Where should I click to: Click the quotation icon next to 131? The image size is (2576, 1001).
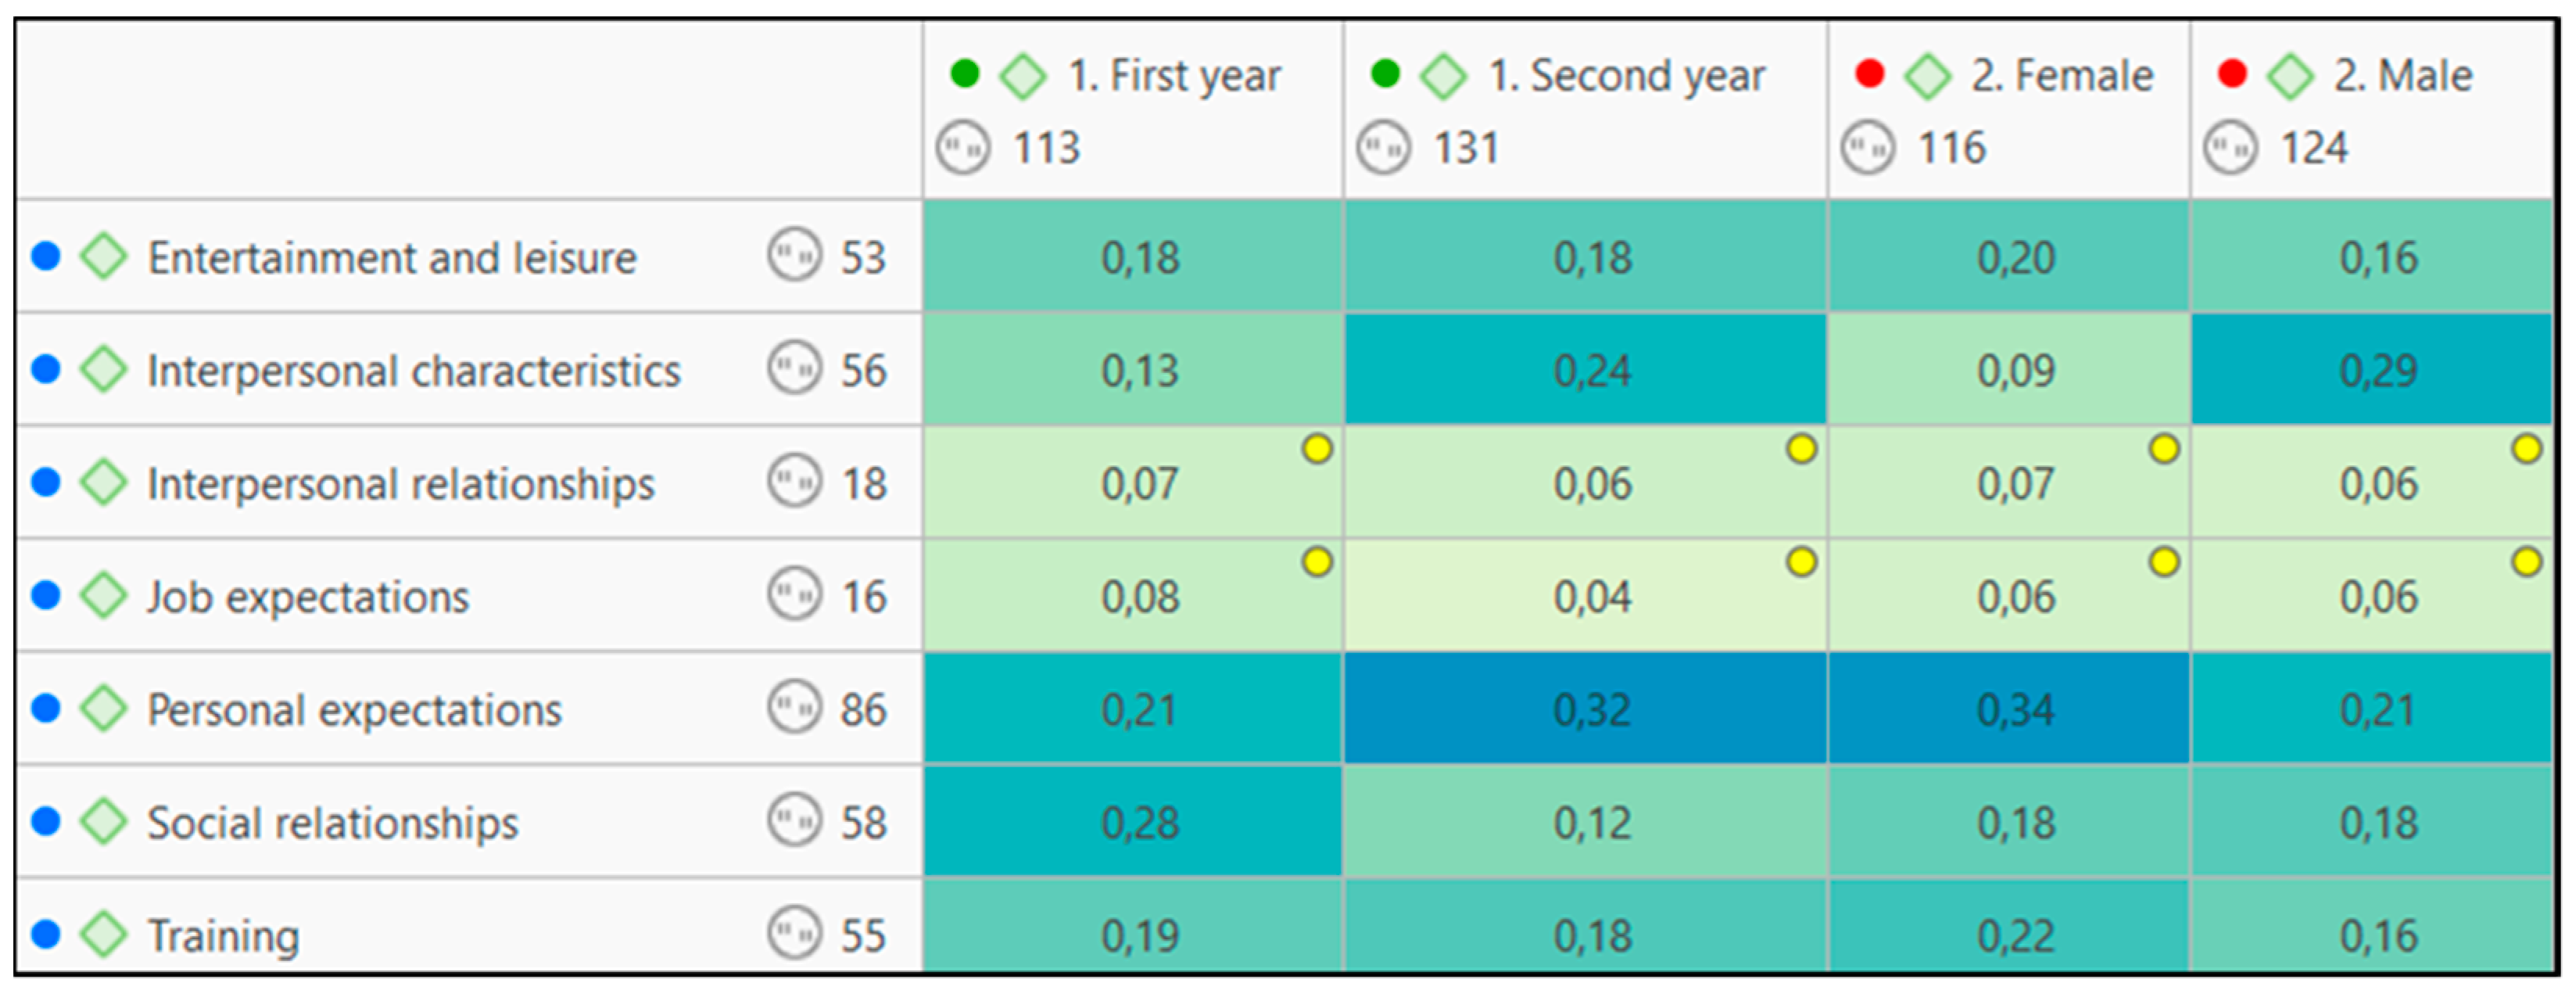click(1383, 148)
